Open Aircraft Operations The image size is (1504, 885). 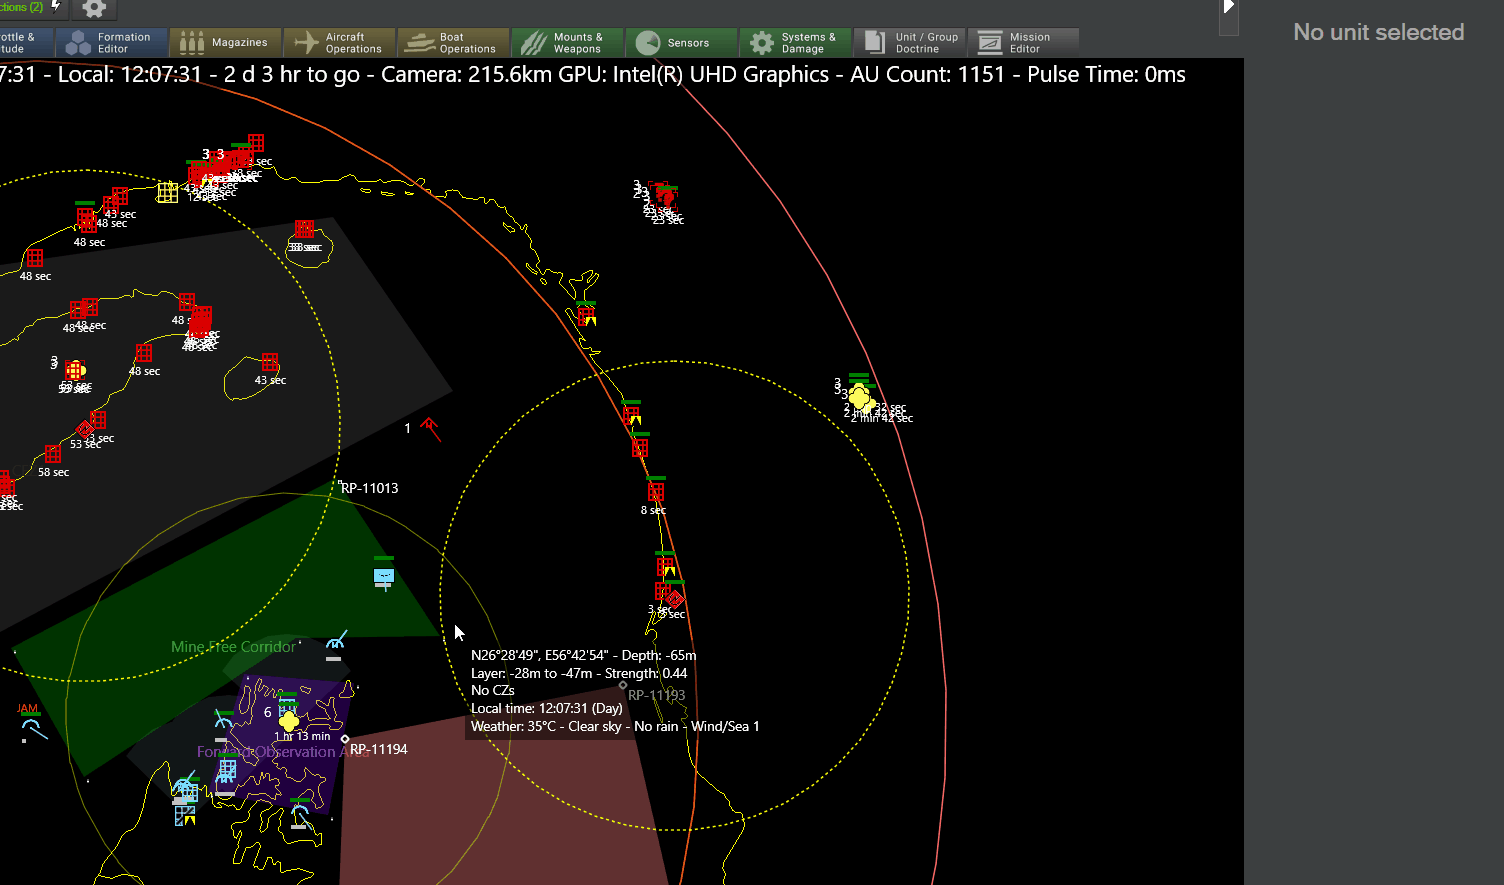click(x=339, y=43)
